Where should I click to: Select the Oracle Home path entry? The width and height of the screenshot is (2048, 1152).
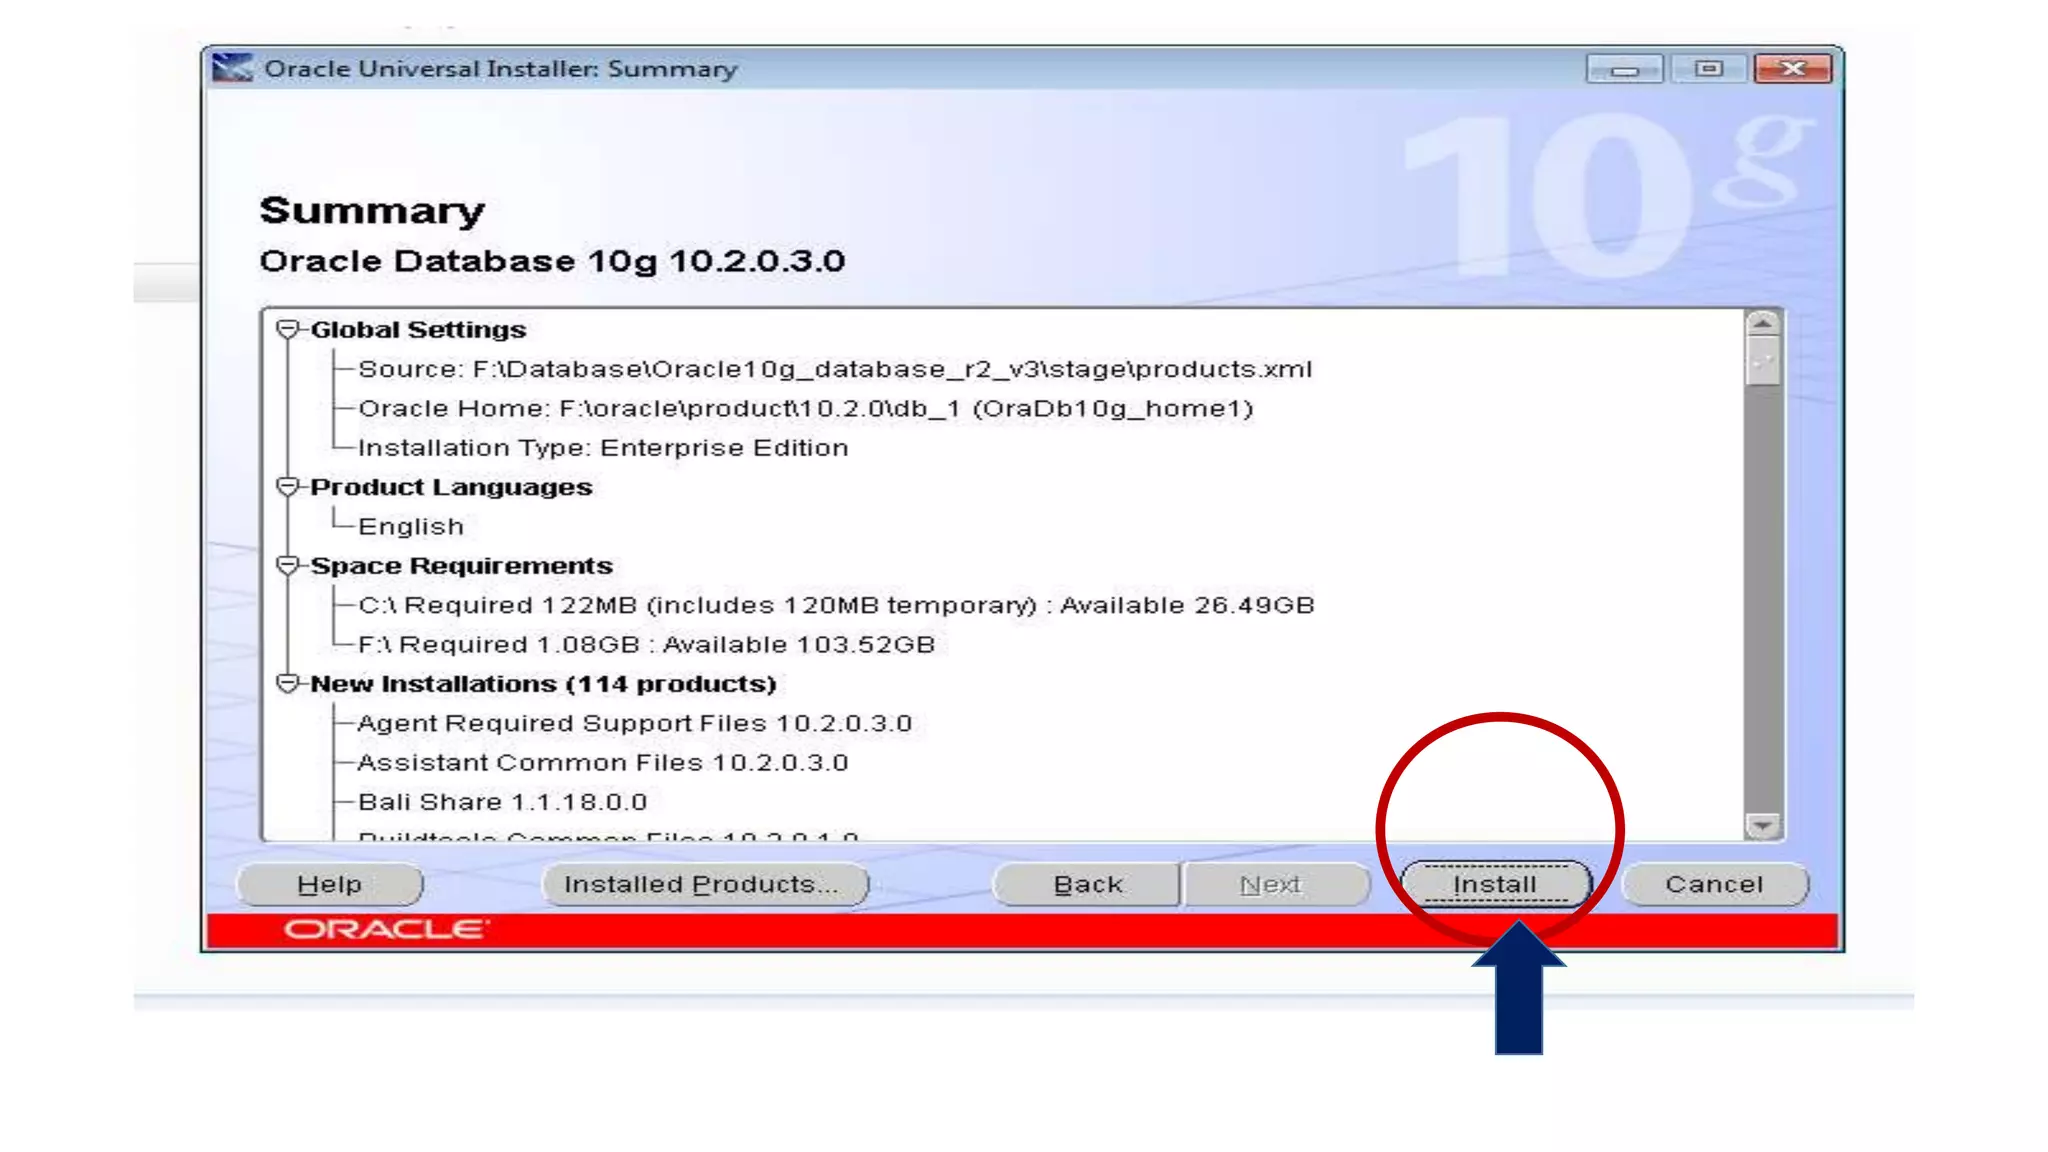[x=805, y=408]
